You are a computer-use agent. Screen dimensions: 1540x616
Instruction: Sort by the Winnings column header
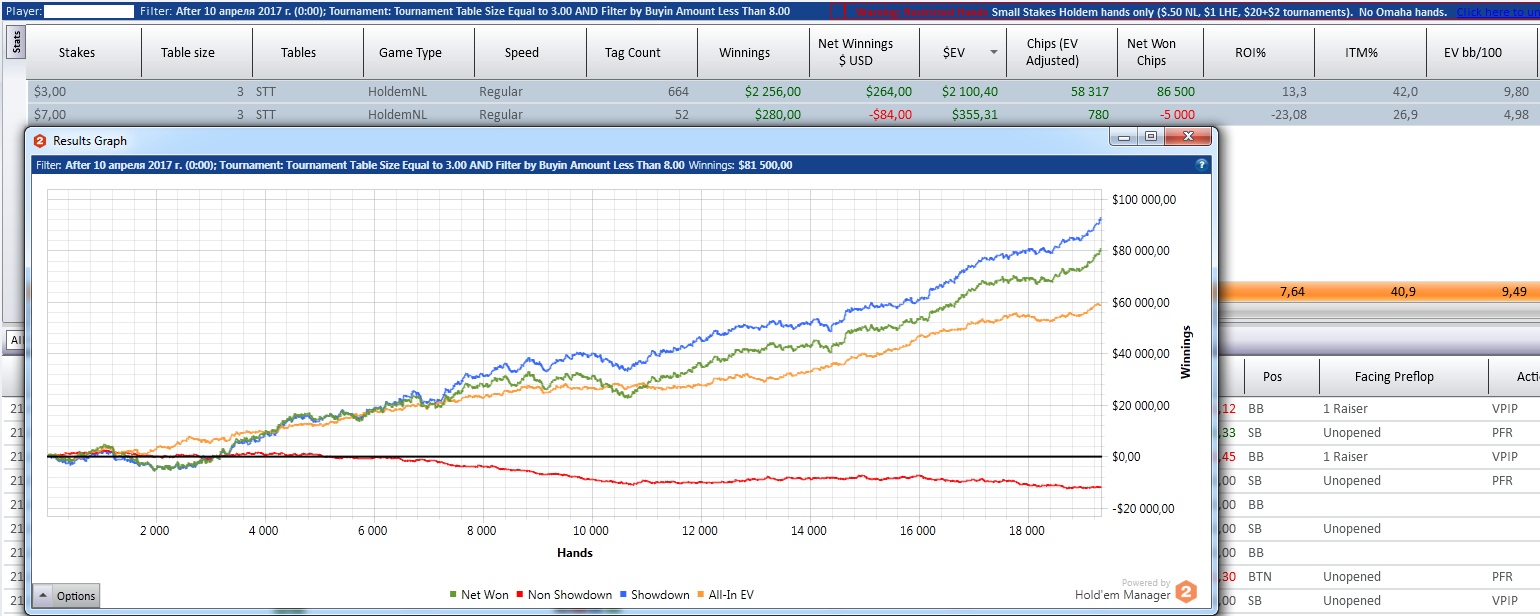click(x=744, y=53)
